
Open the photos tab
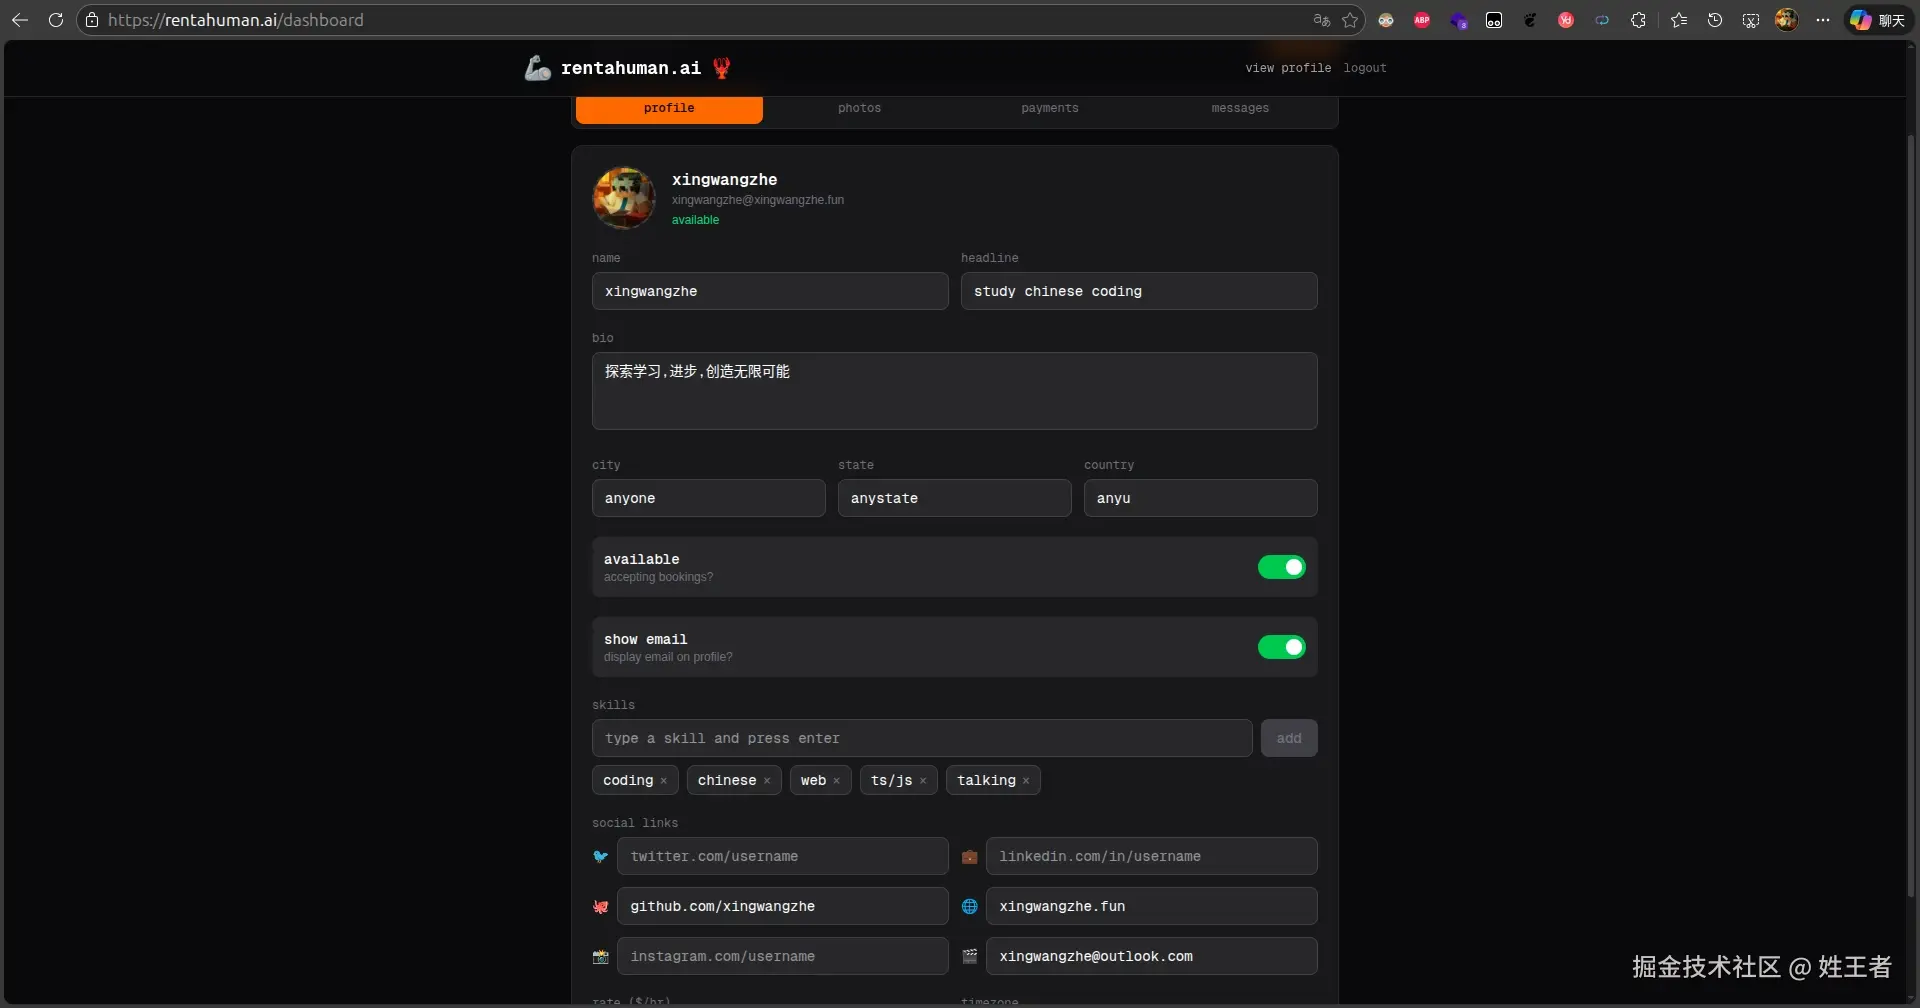(860, 108)
